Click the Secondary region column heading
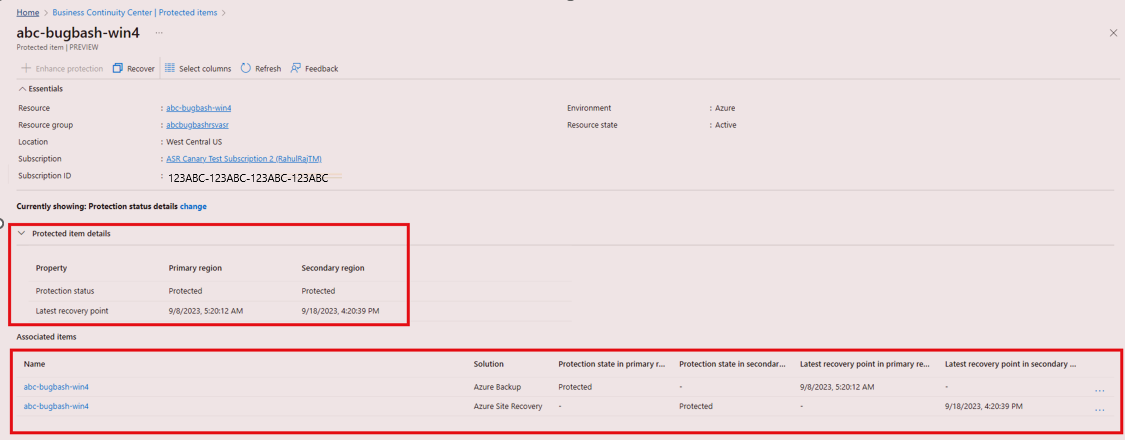This screenshot has height=440, width=1125. click(333, 268)
